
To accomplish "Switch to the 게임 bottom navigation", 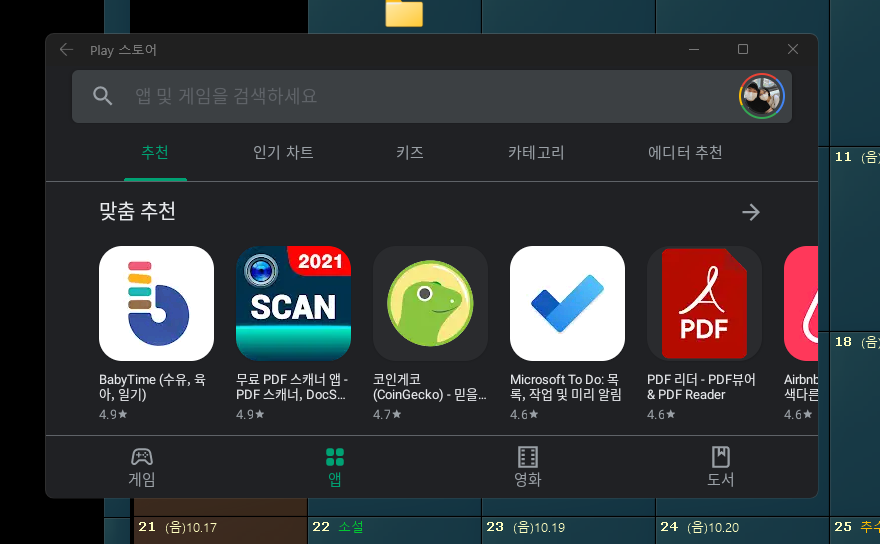I will point(142,467).
